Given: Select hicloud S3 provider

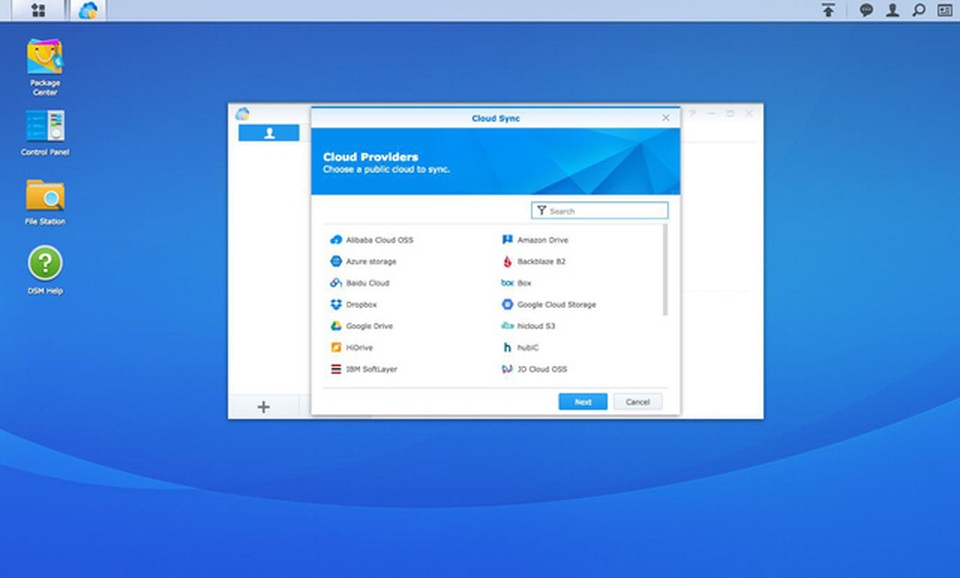Looking at the screenshot, I should (x=528, y=326).
